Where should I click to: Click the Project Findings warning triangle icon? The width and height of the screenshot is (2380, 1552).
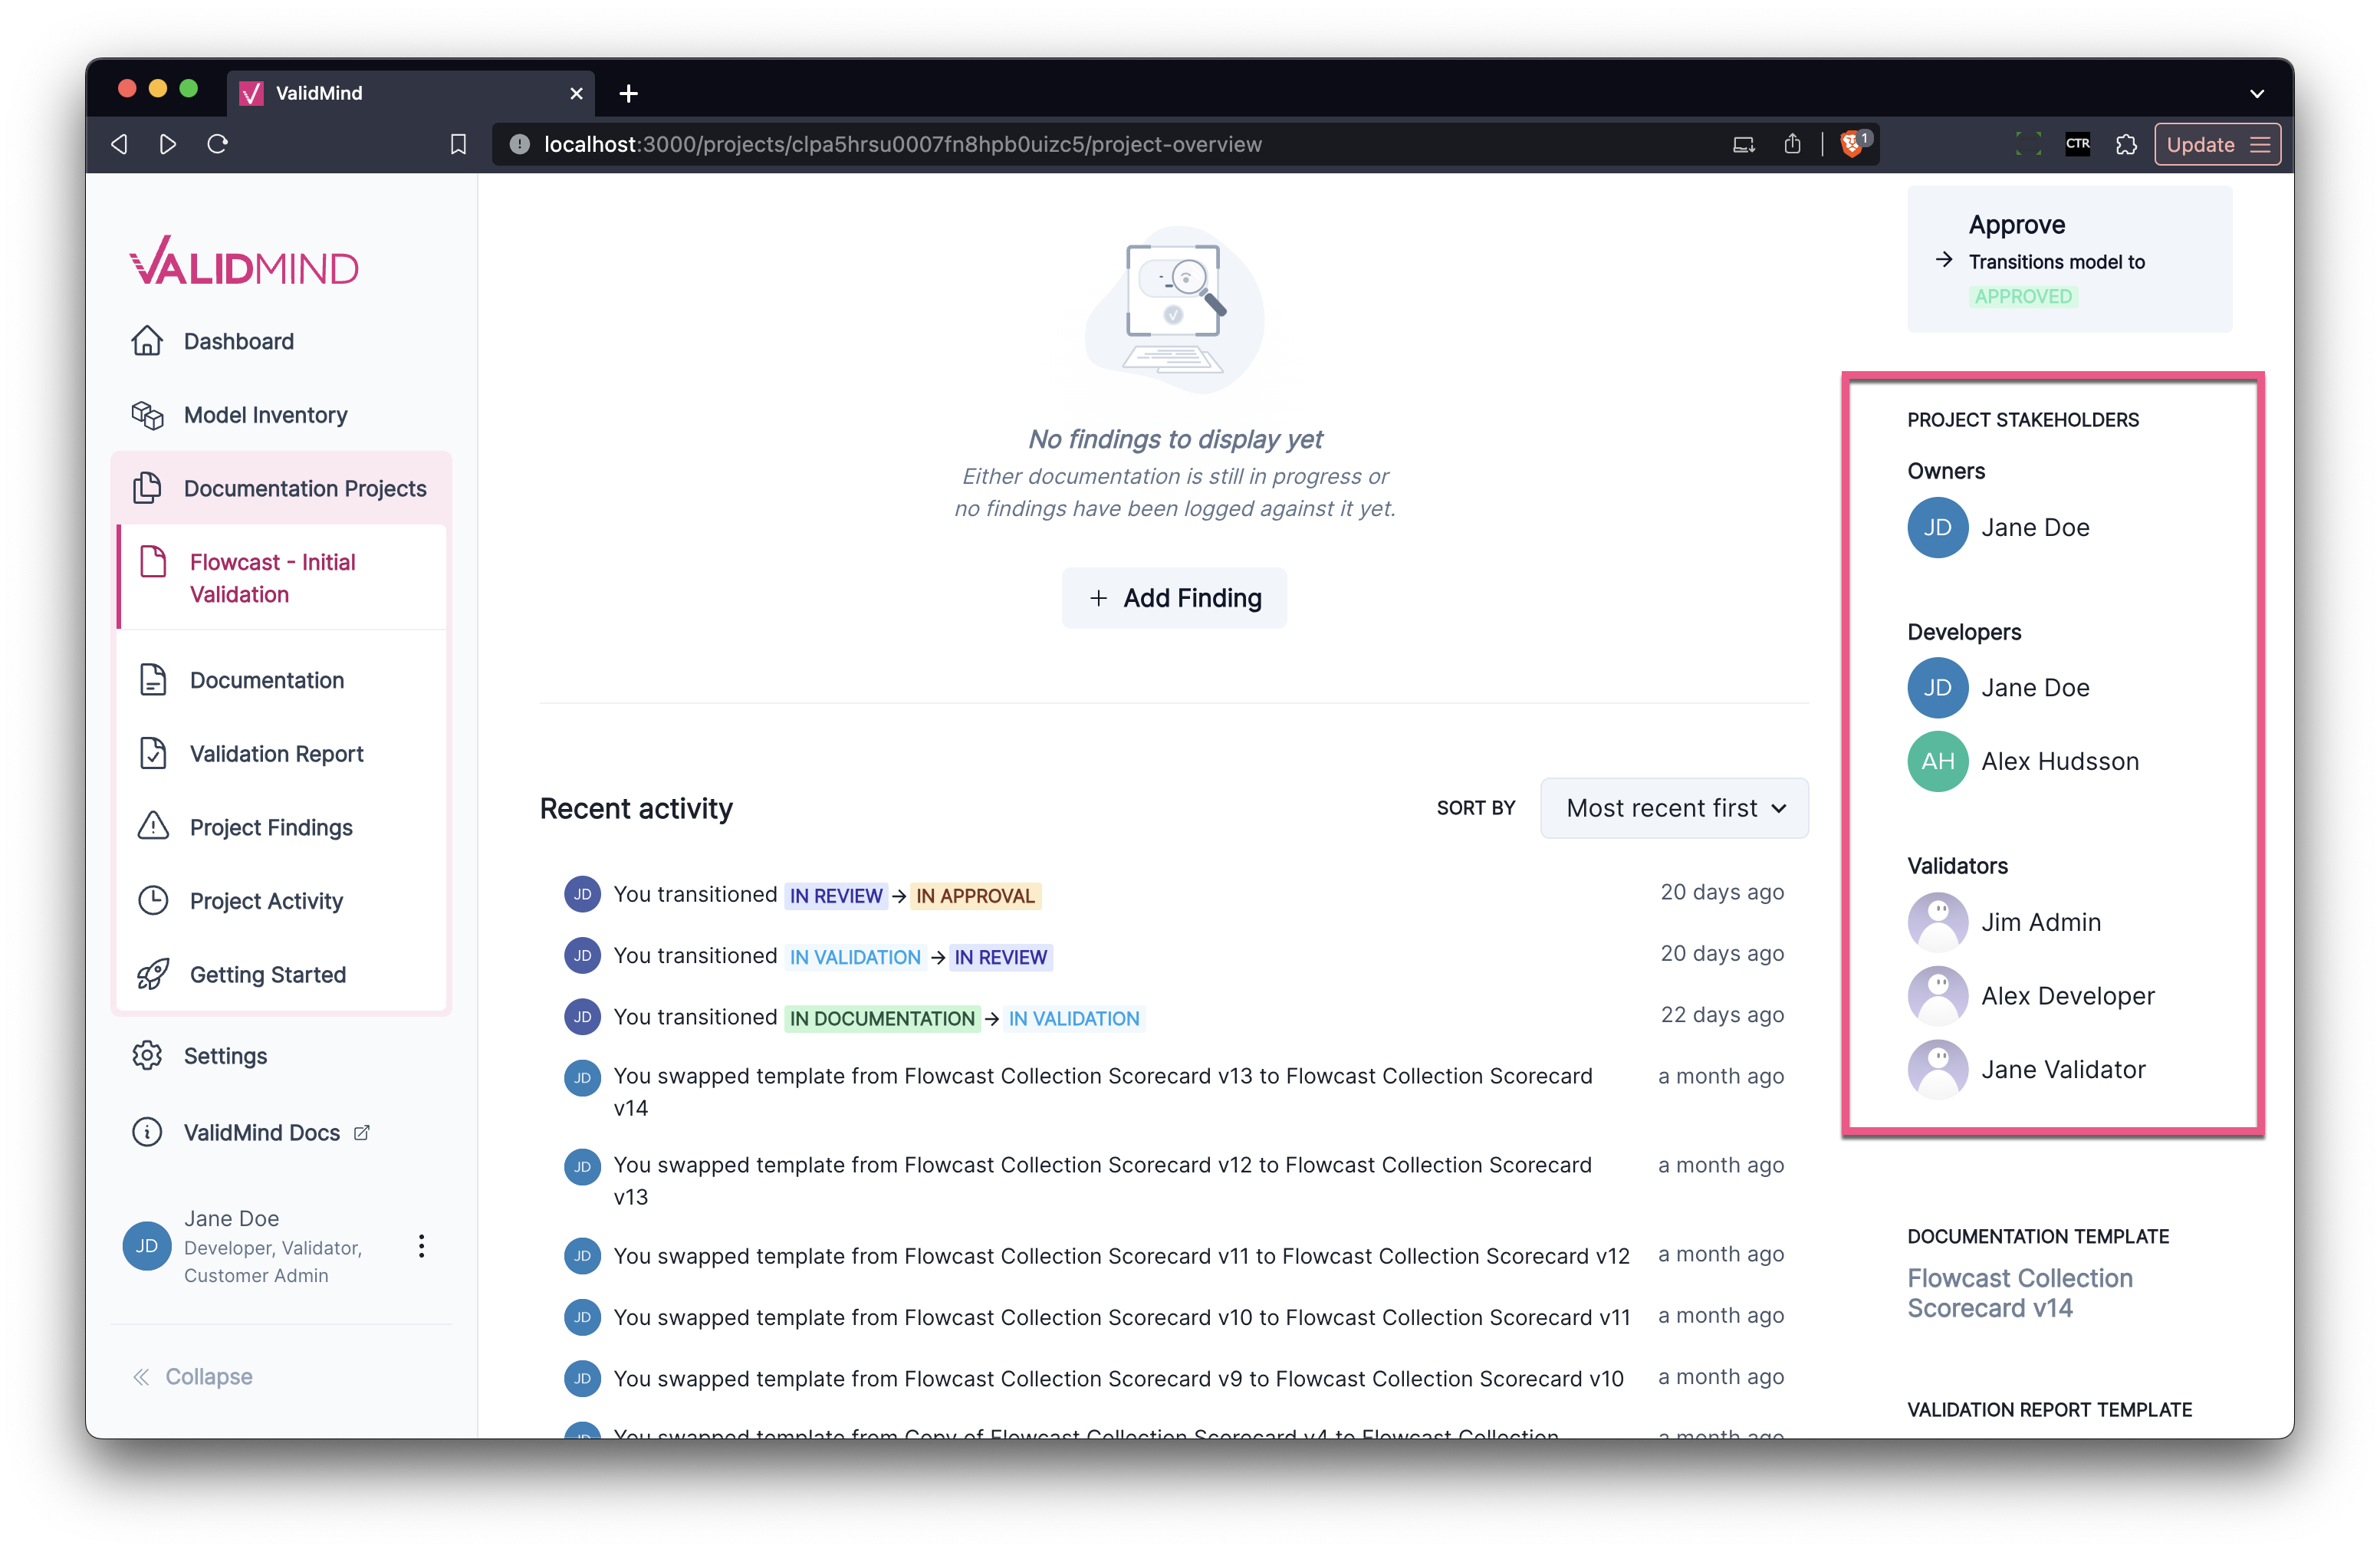153,827
